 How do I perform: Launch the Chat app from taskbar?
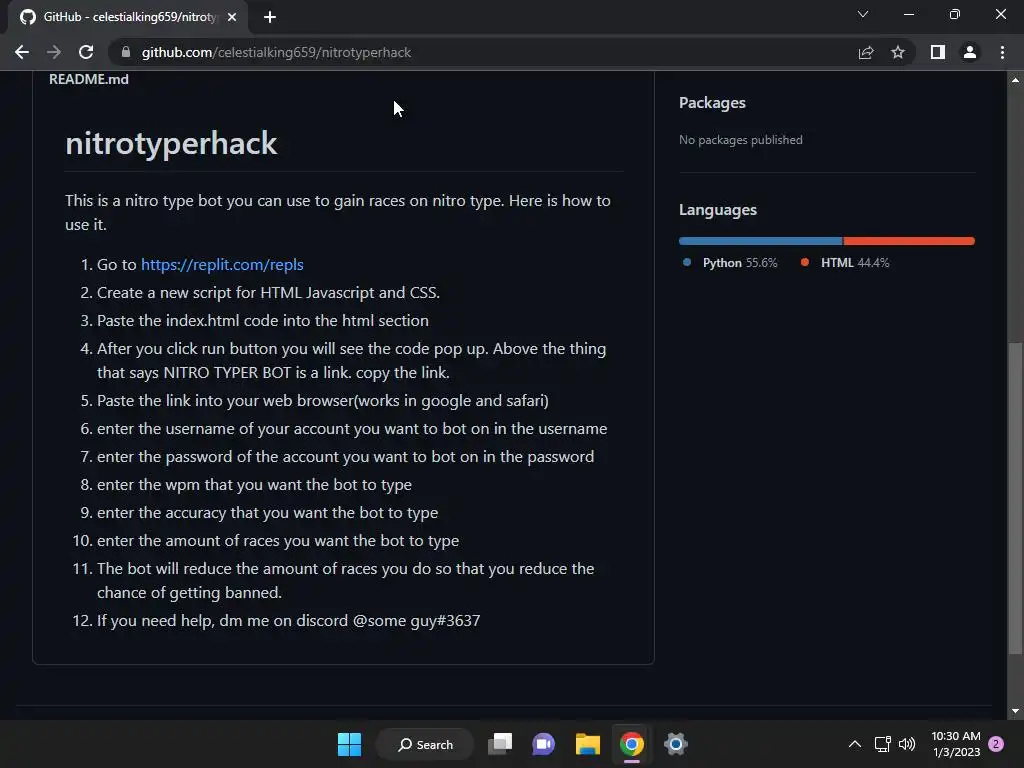pos(543,744)
